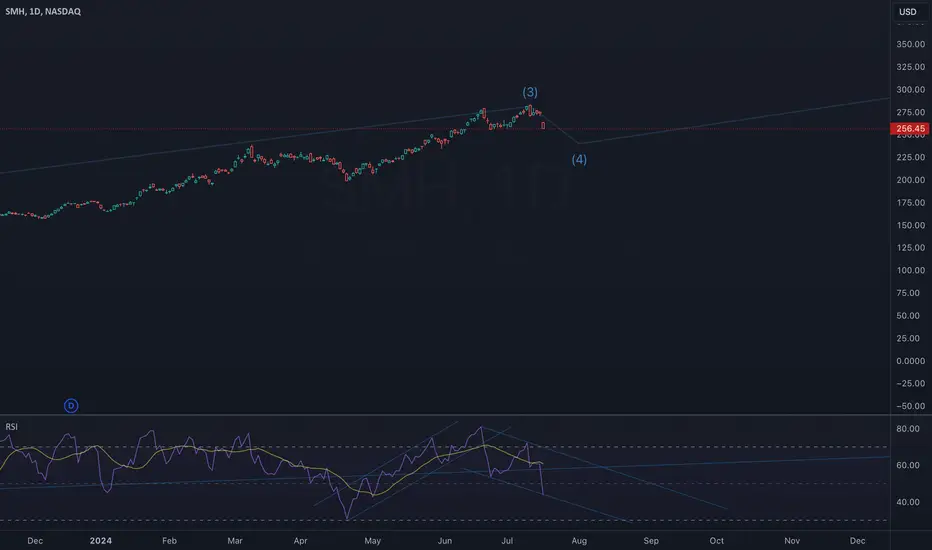Screen dimensions: 932x550
Task: Click the SMH, 1D, NASDAQ symbol title
Action: (x=43, y=11)
